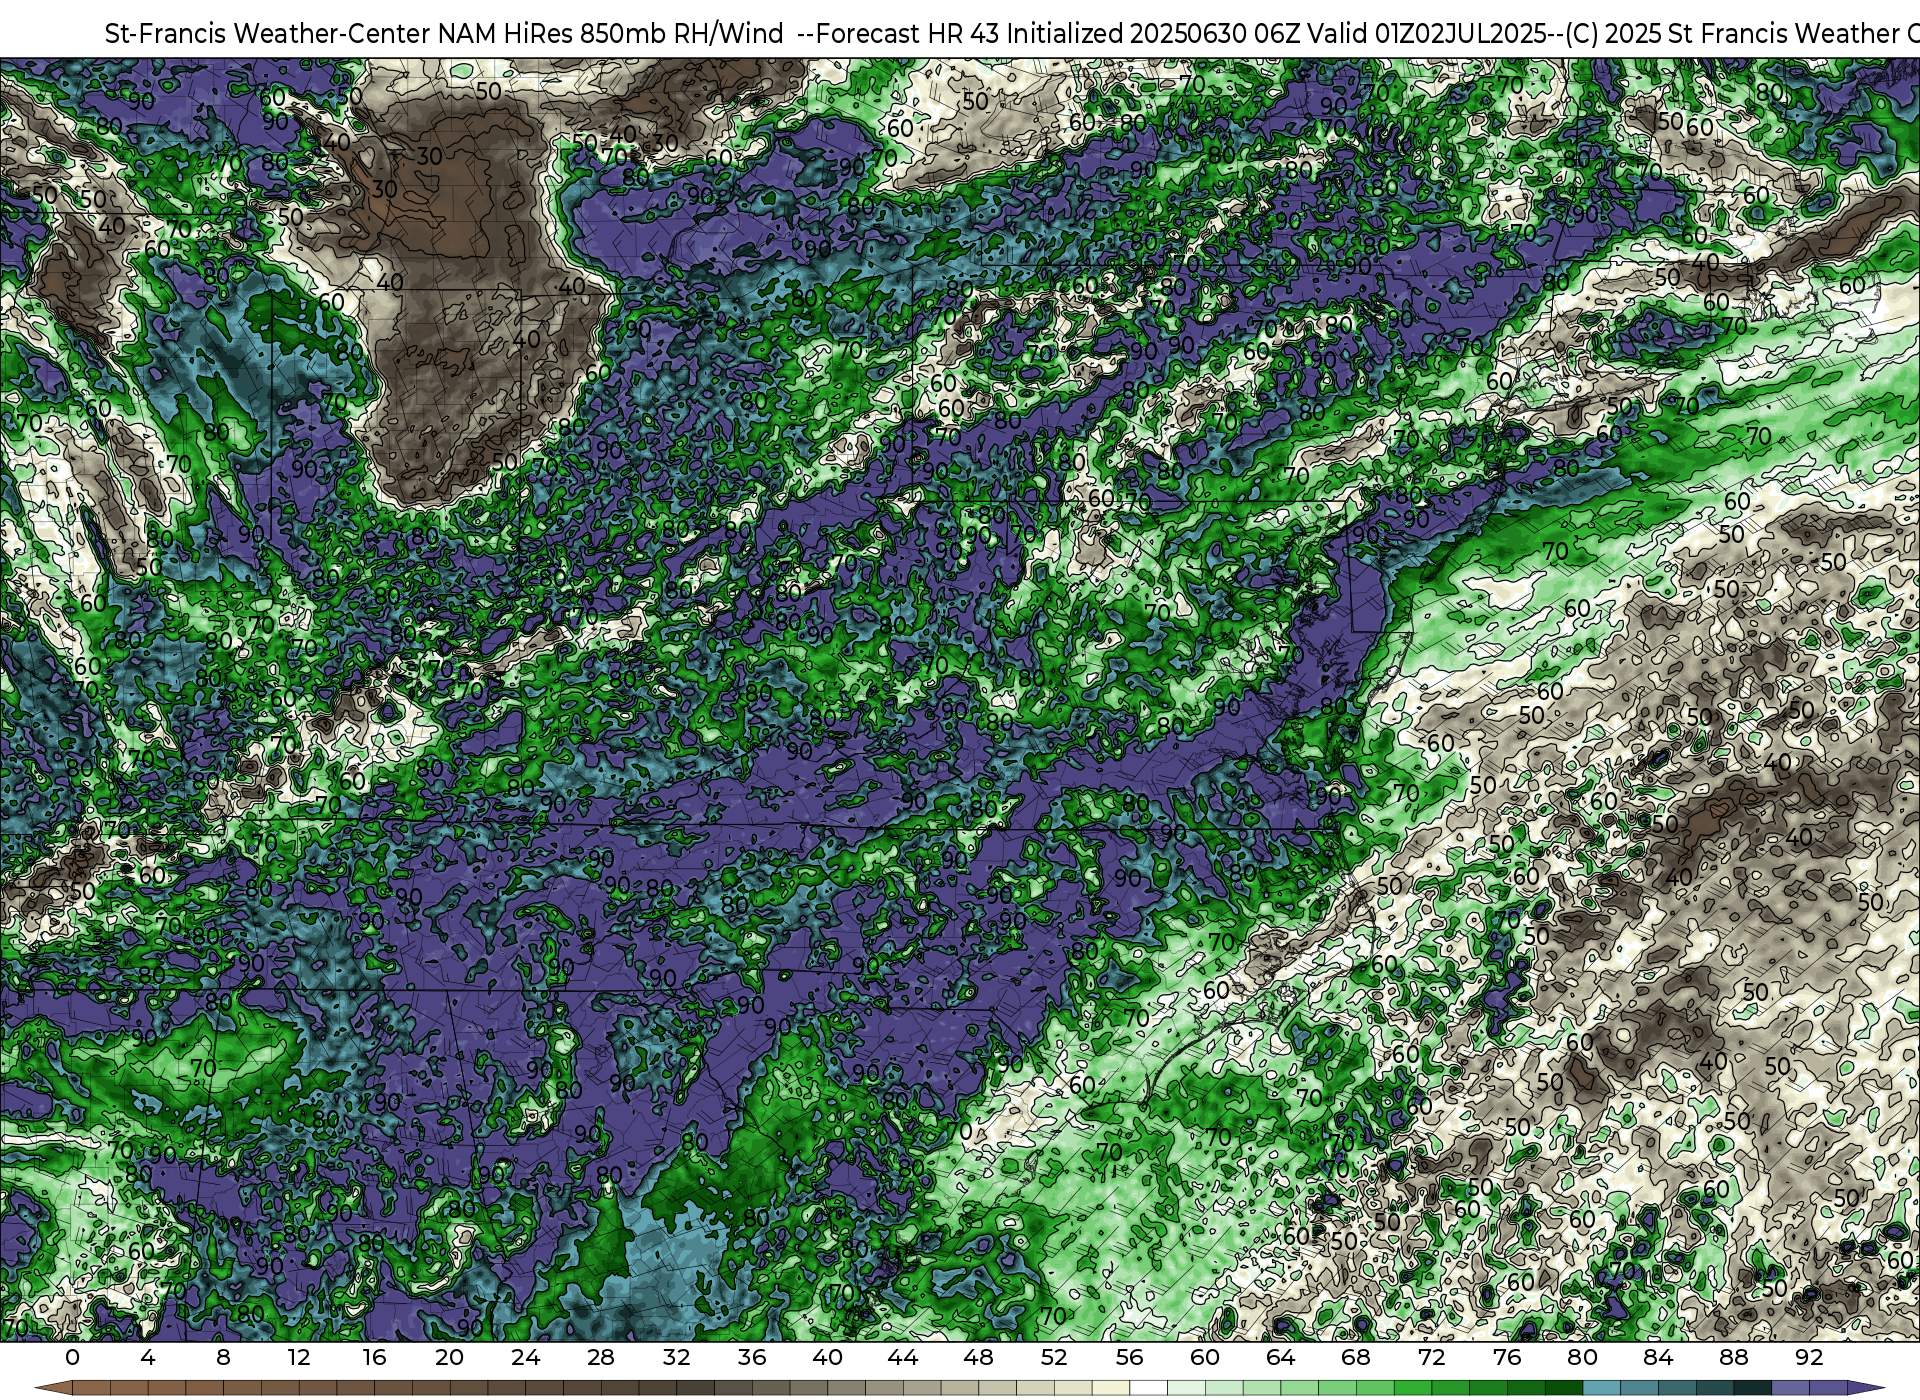Click colorbar tick label 36
1920x1400 pixels.
click(752, 1357)
